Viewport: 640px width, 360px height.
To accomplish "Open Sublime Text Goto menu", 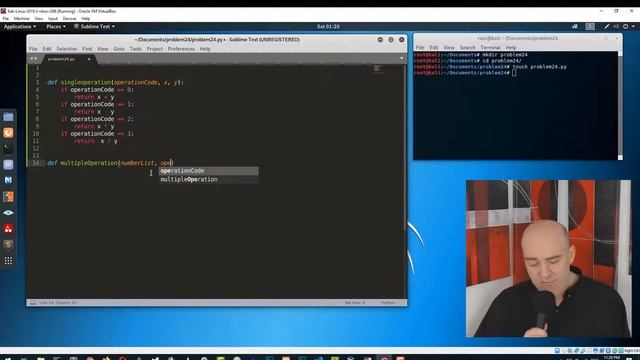I will [x=119, y=49].
